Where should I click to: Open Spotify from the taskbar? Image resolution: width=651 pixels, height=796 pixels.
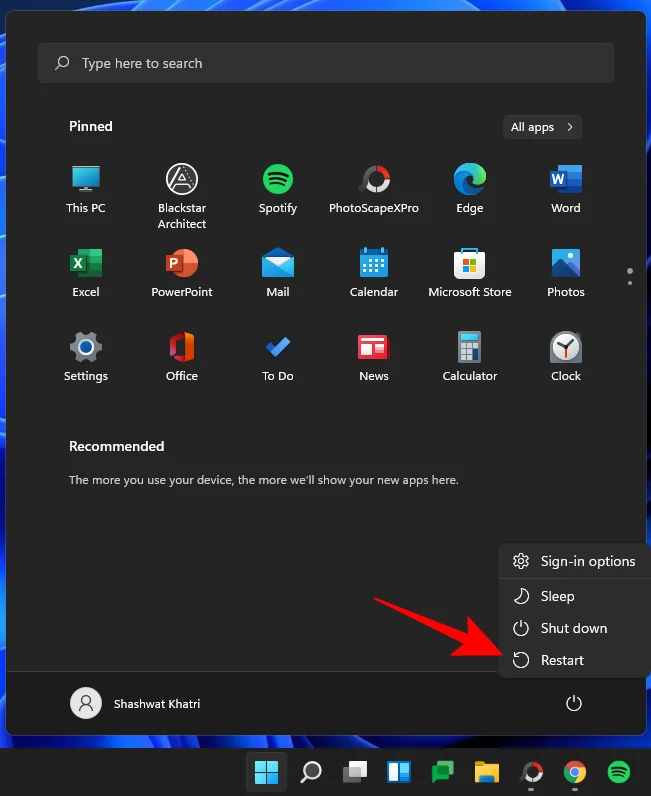(619, 772)
